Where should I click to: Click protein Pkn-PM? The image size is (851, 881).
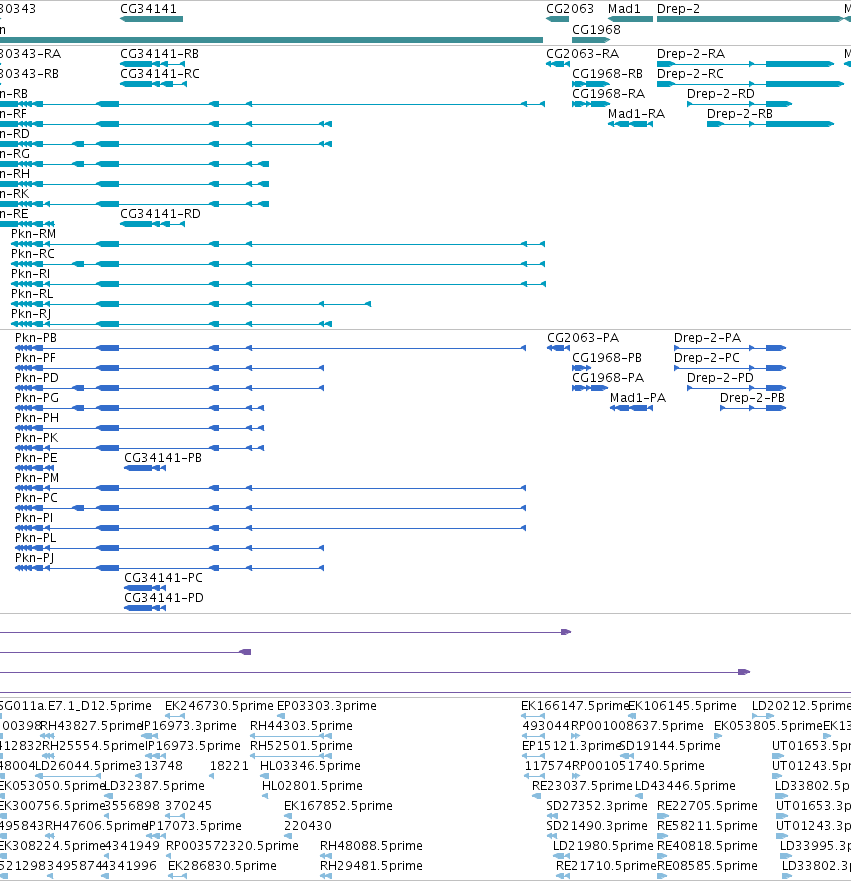[37, 478]
